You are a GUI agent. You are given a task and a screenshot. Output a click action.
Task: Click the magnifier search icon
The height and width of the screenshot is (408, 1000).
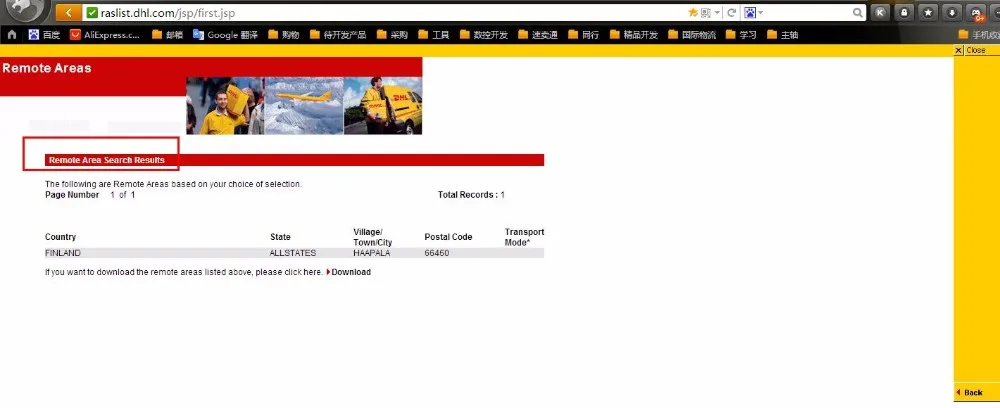pos(858,12)
